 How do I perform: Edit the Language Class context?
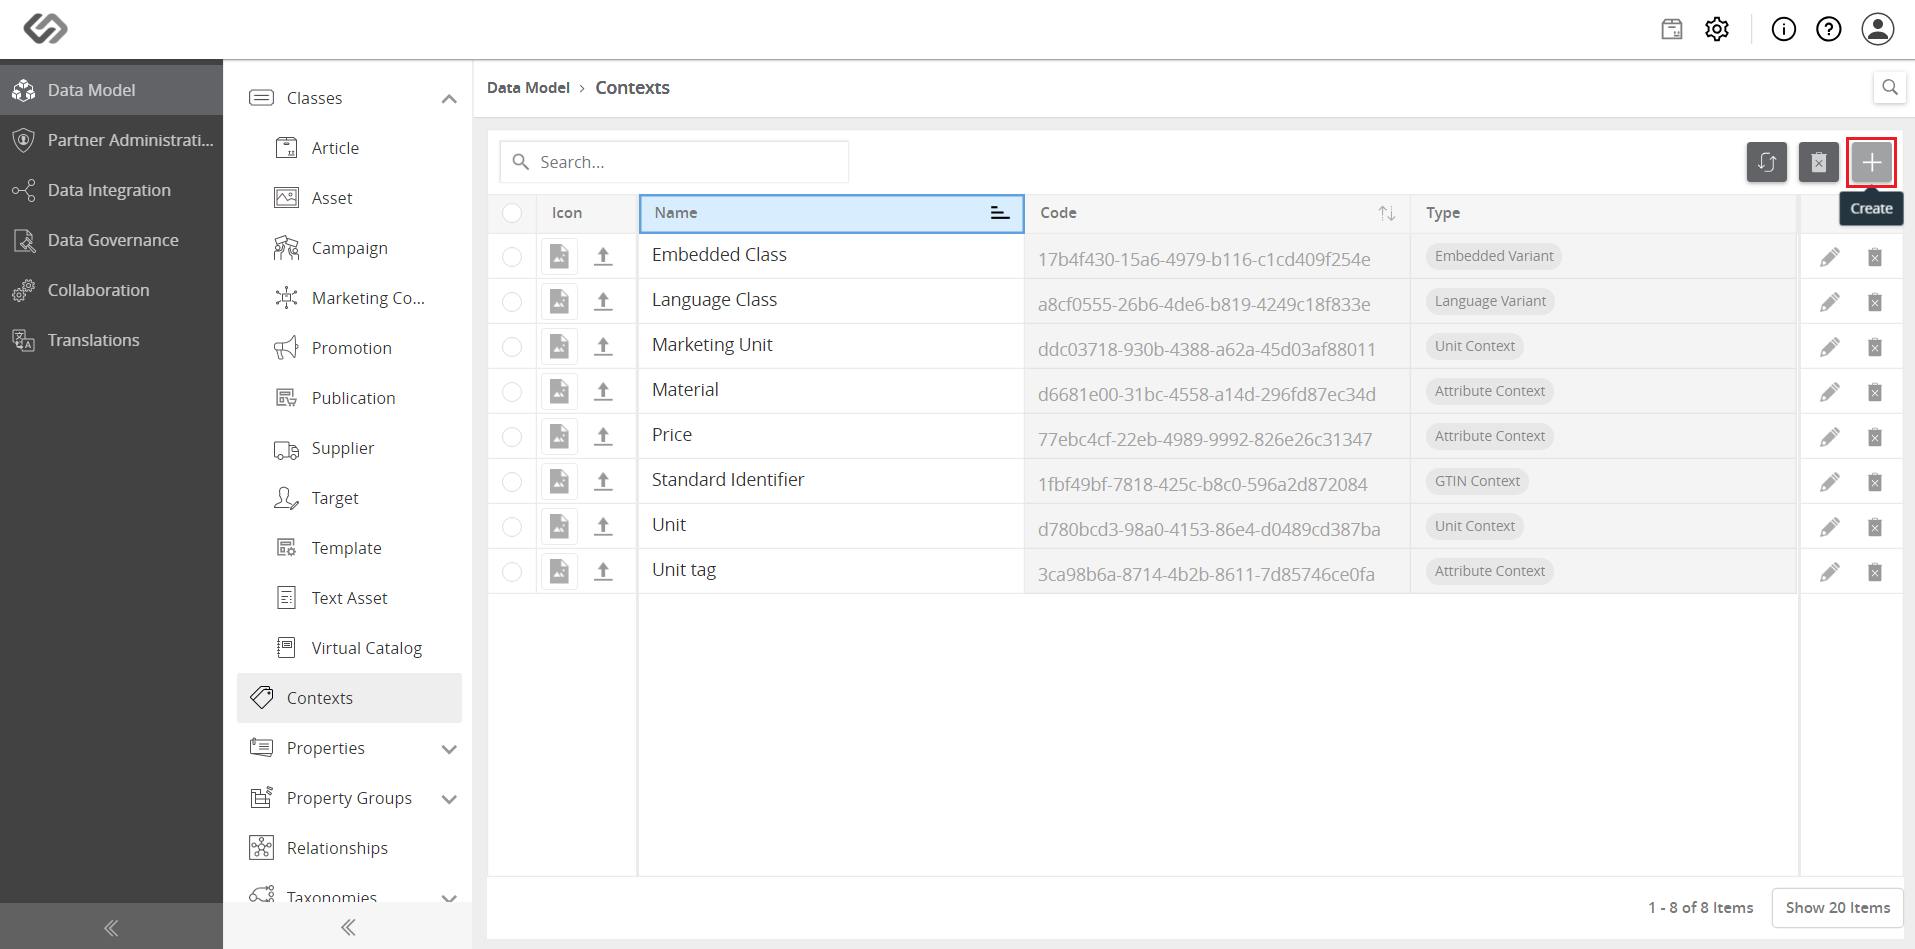[x=1830, y=302]
